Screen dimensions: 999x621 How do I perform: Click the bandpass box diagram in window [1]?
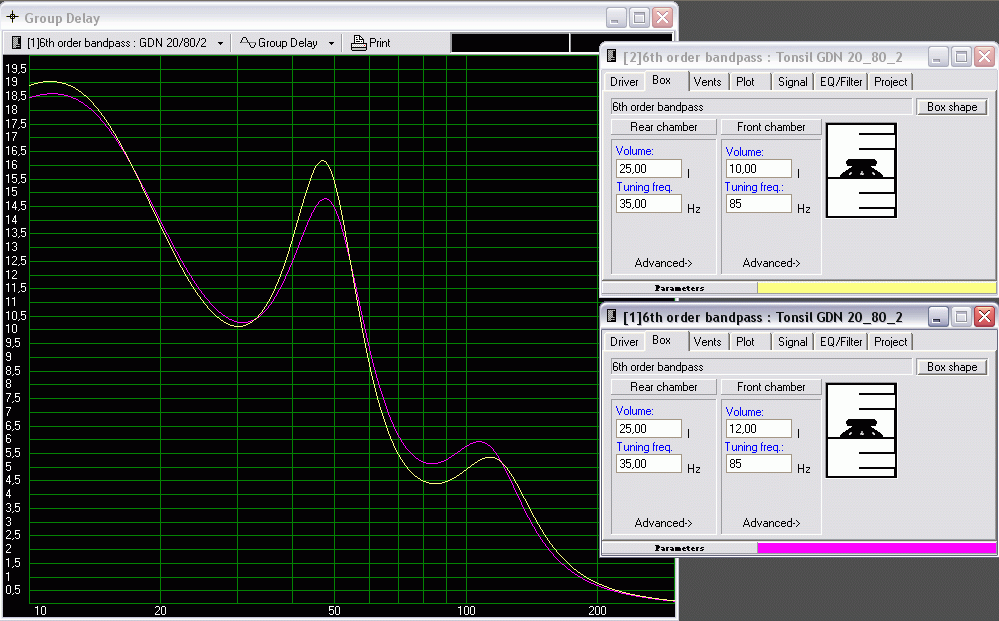pyautogui.click(x=861, y=430)
